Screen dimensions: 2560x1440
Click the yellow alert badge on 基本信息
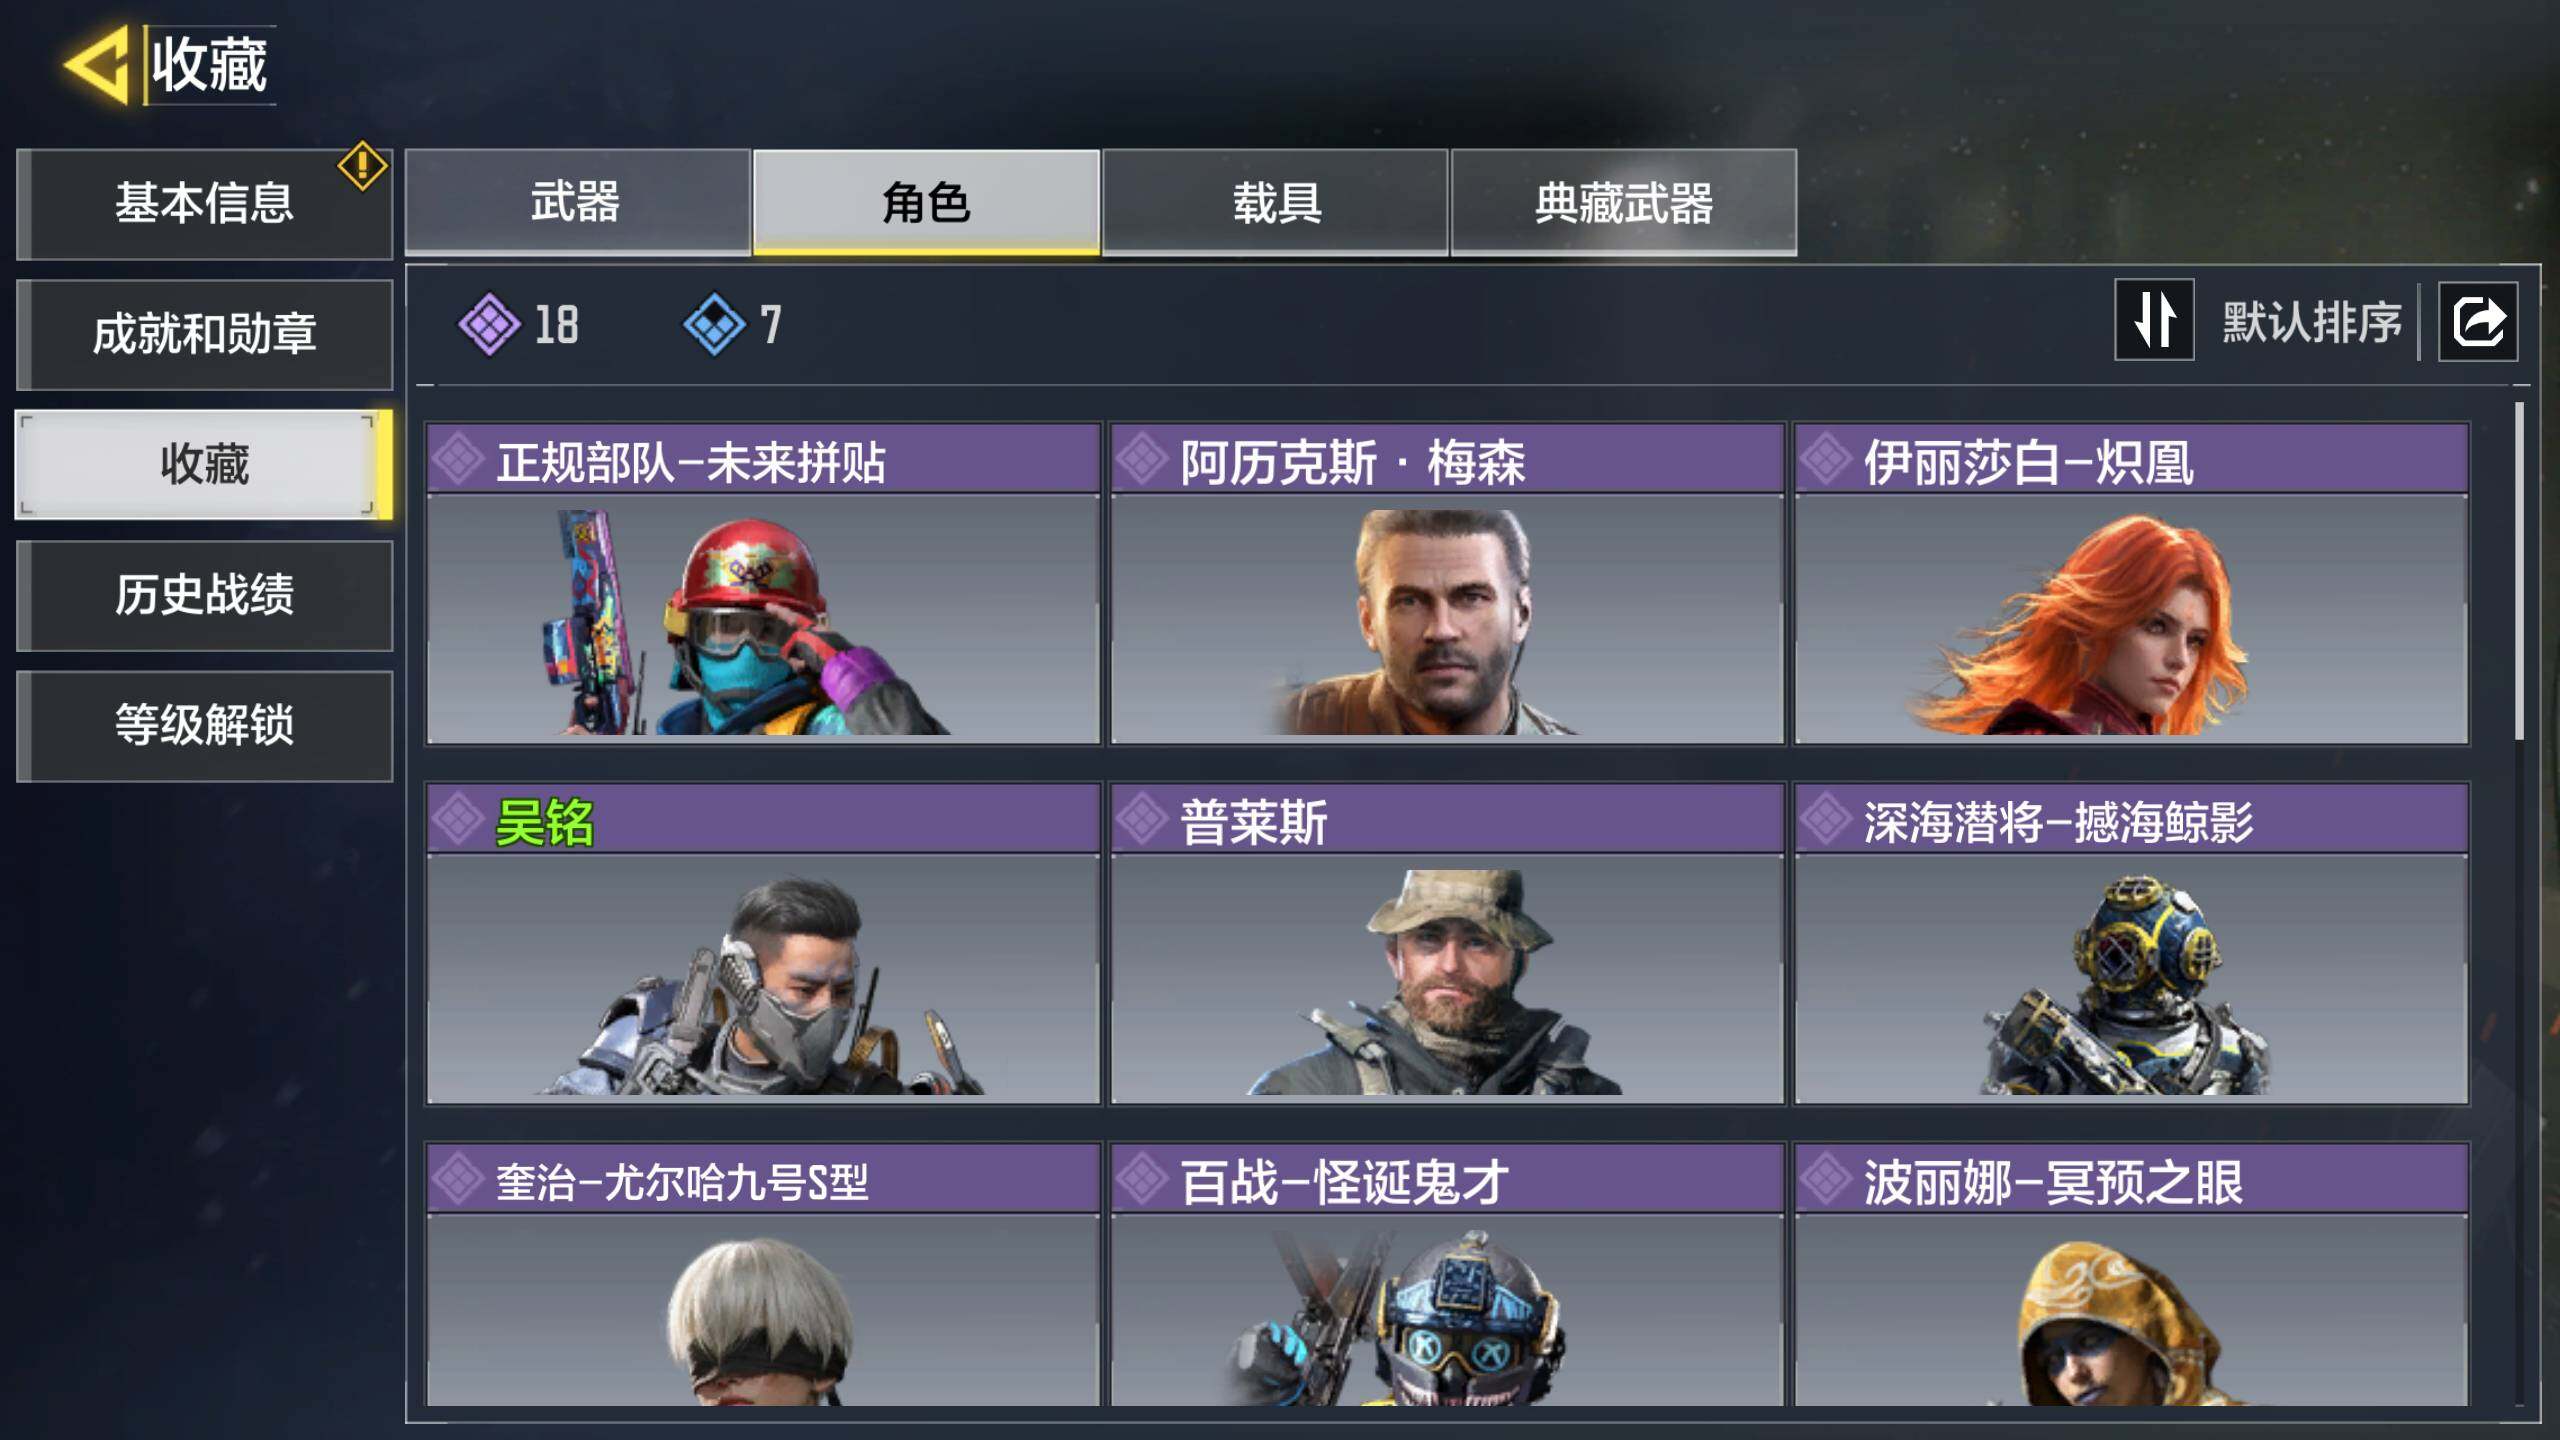click(x=362, y=166)
